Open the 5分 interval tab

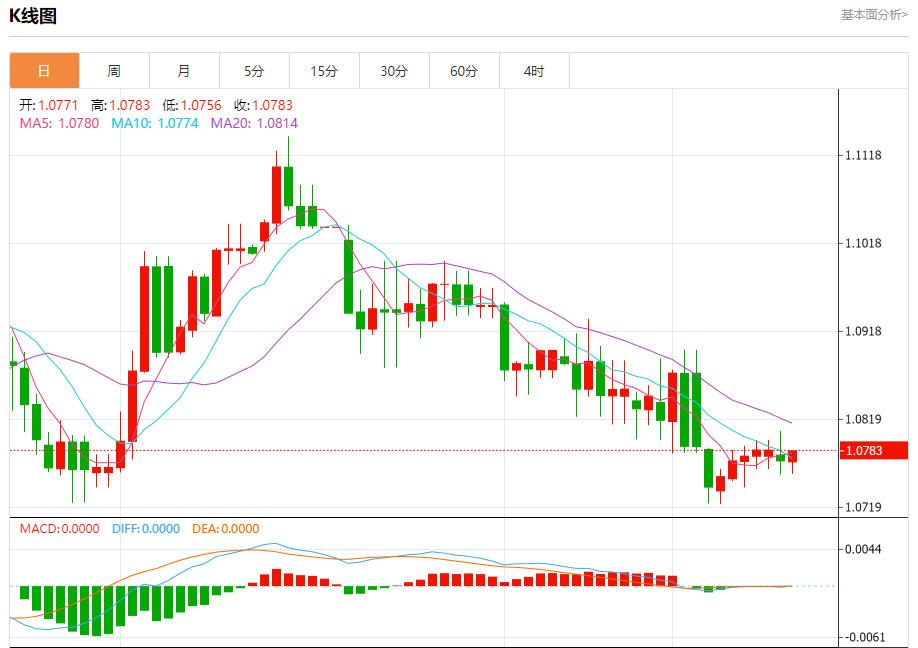point(254,71)
